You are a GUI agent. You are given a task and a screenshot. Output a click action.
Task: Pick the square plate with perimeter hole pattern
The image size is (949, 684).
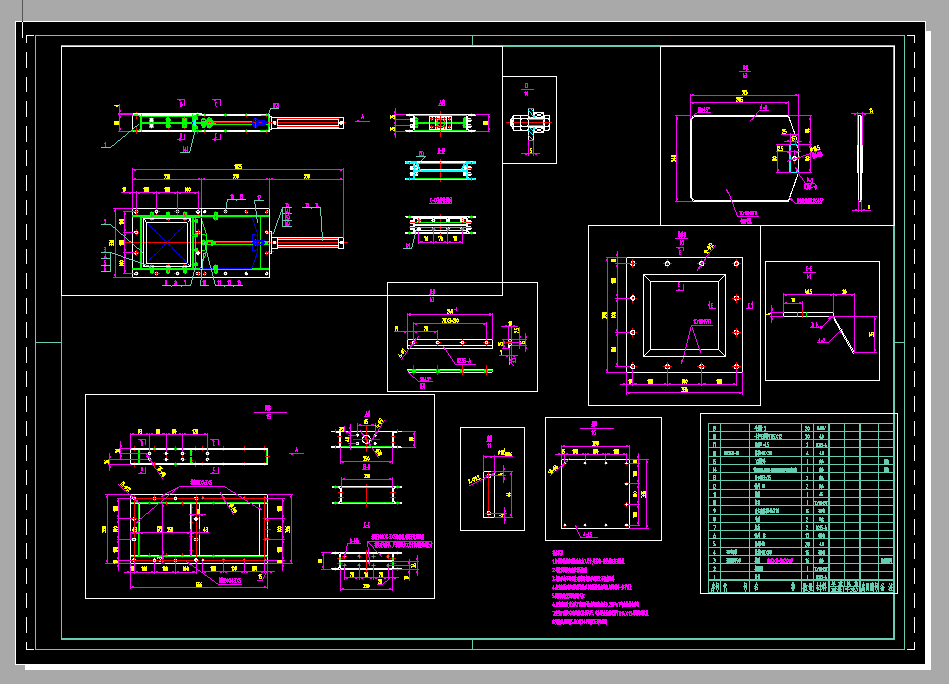[x=596, y=493]
